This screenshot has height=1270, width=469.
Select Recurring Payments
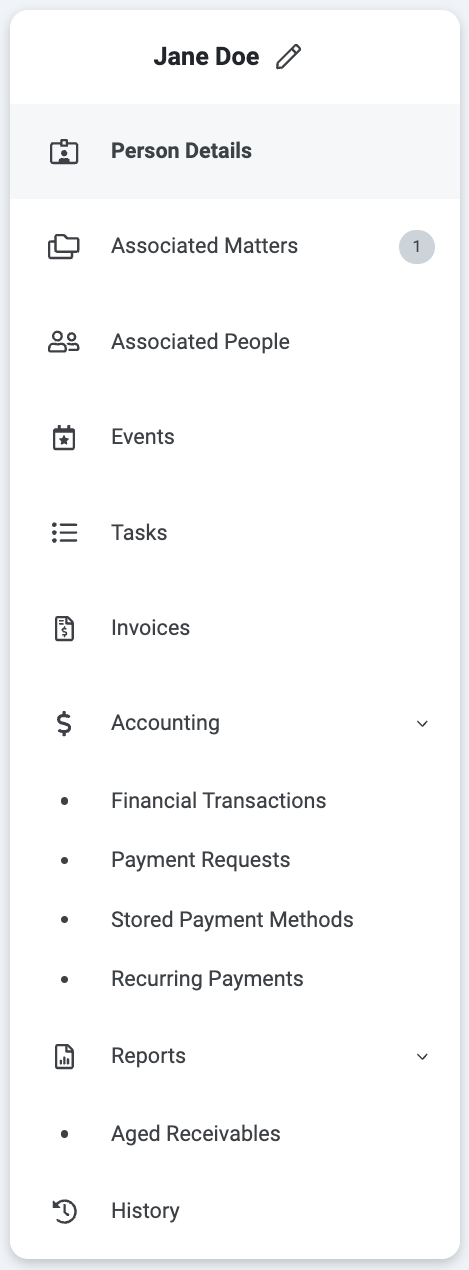click(207, 979)
